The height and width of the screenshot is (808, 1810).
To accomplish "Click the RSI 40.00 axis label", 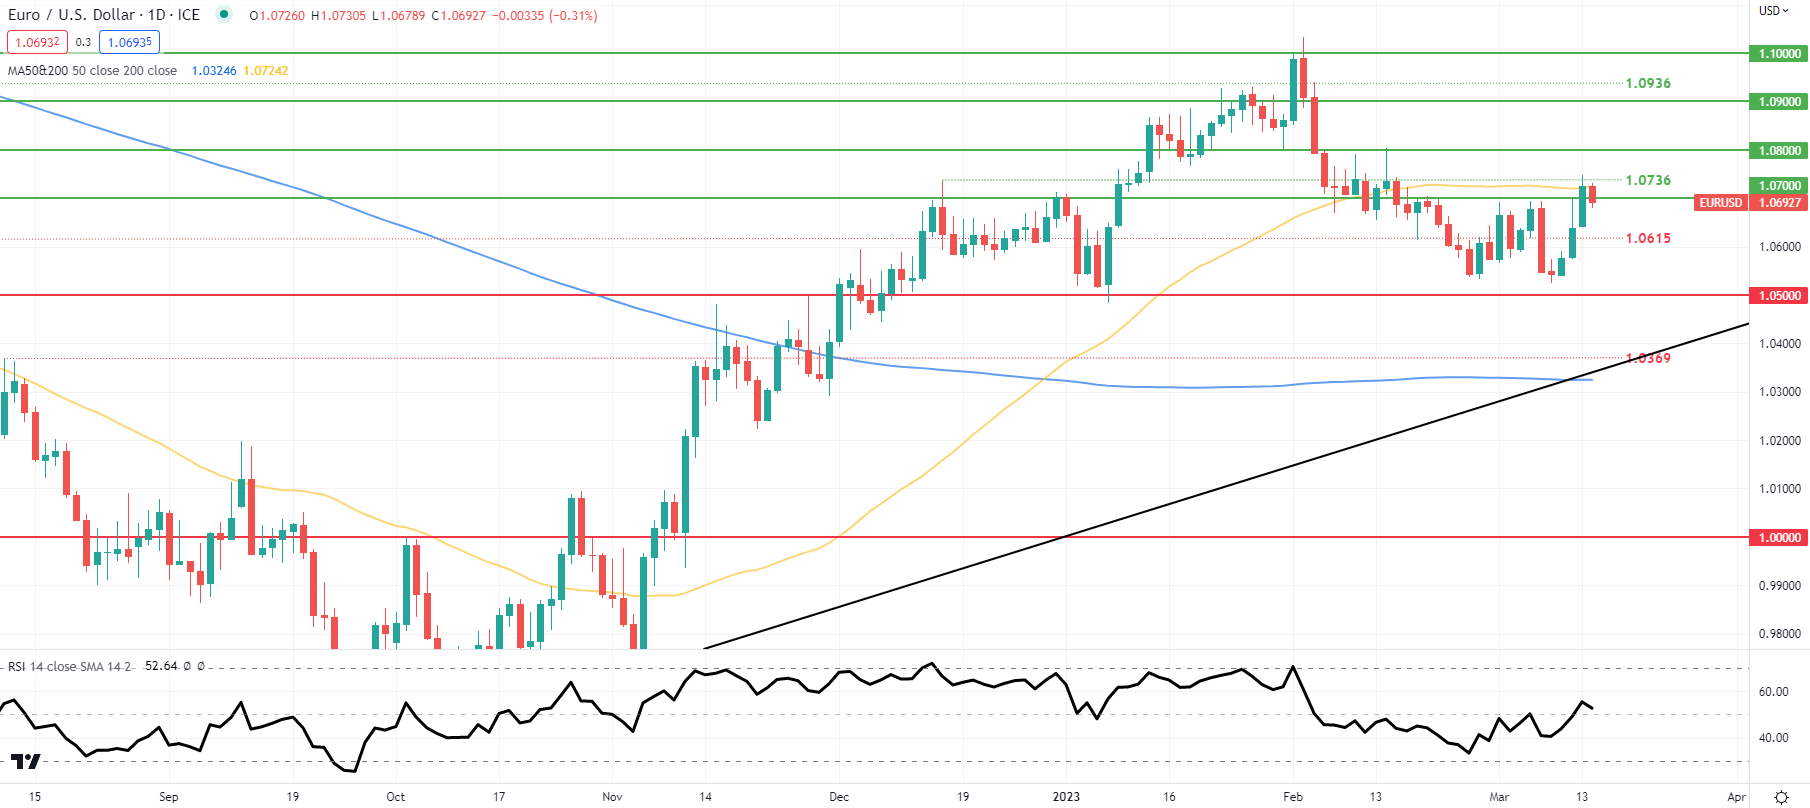I will tap(1774, 738).
